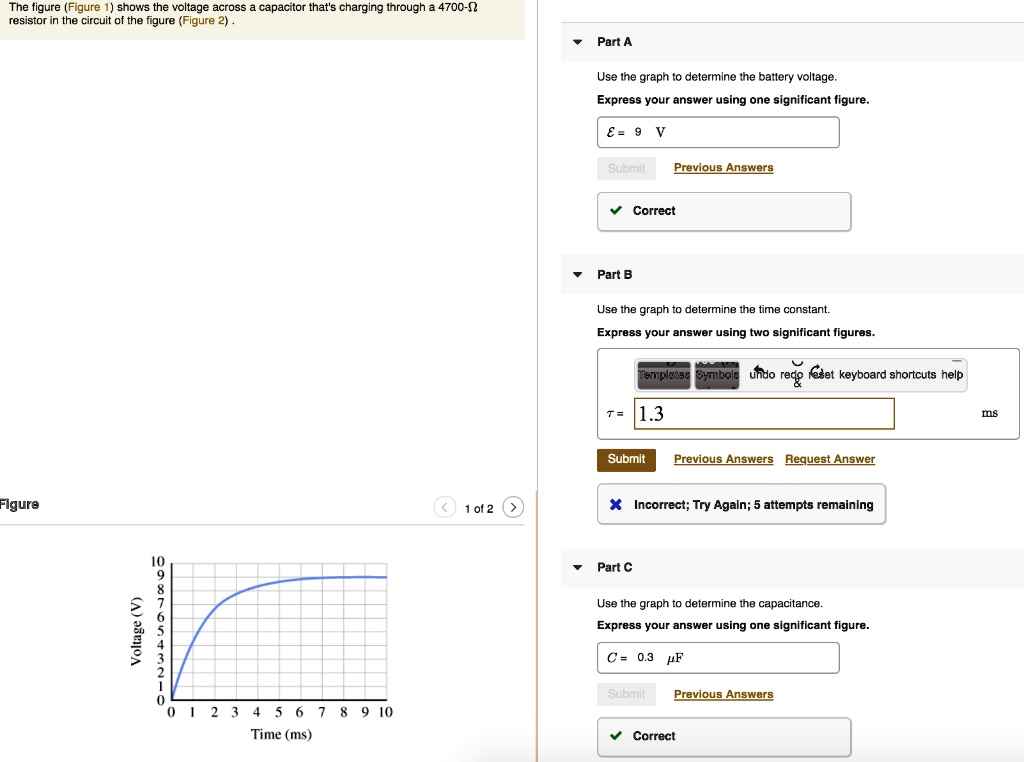Click the Part A battery voltage answer box
Image resolution: width=1024 pixels, height=762 pixels.
click(x=718, y=132)
